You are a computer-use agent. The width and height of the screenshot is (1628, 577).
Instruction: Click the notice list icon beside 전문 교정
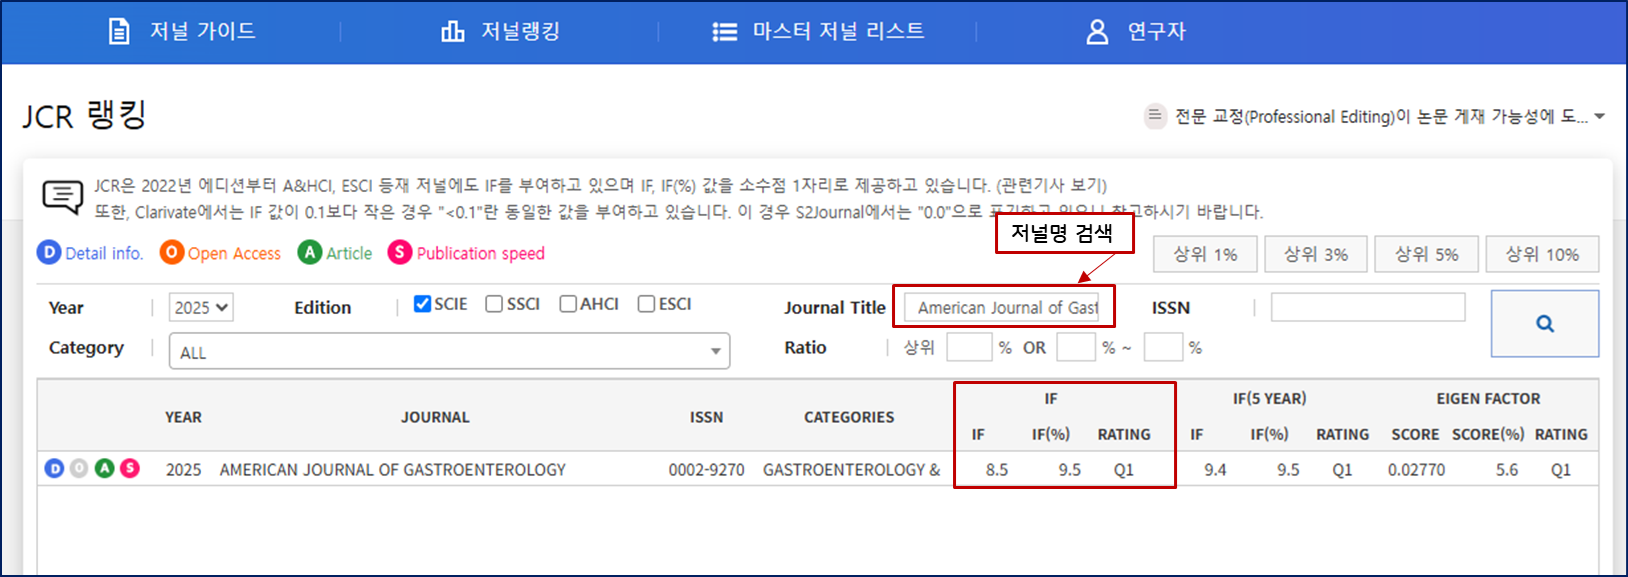1155,116
